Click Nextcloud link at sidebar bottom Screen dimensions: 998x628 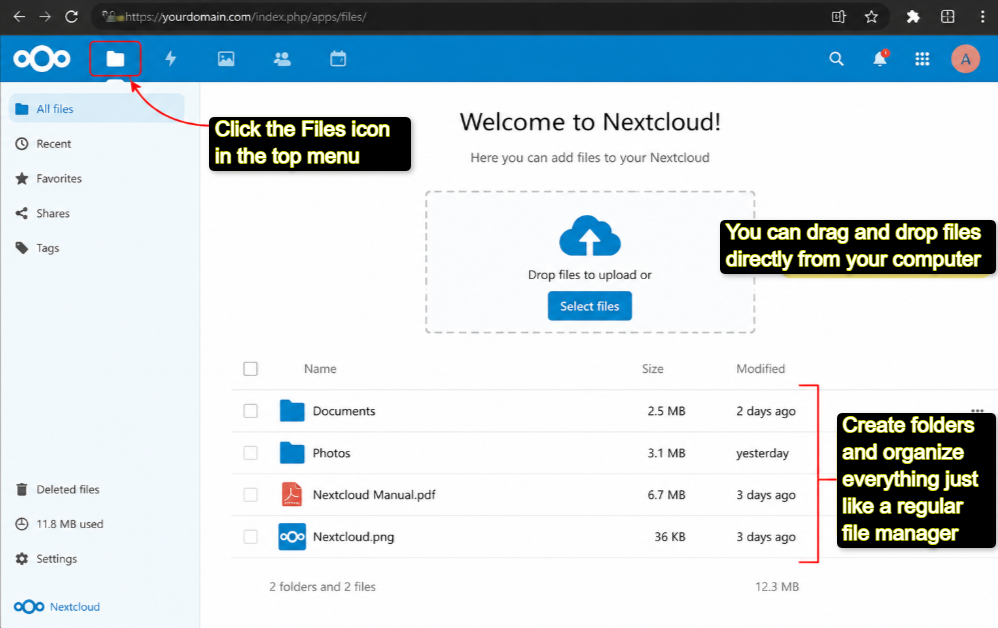point(57,606)
